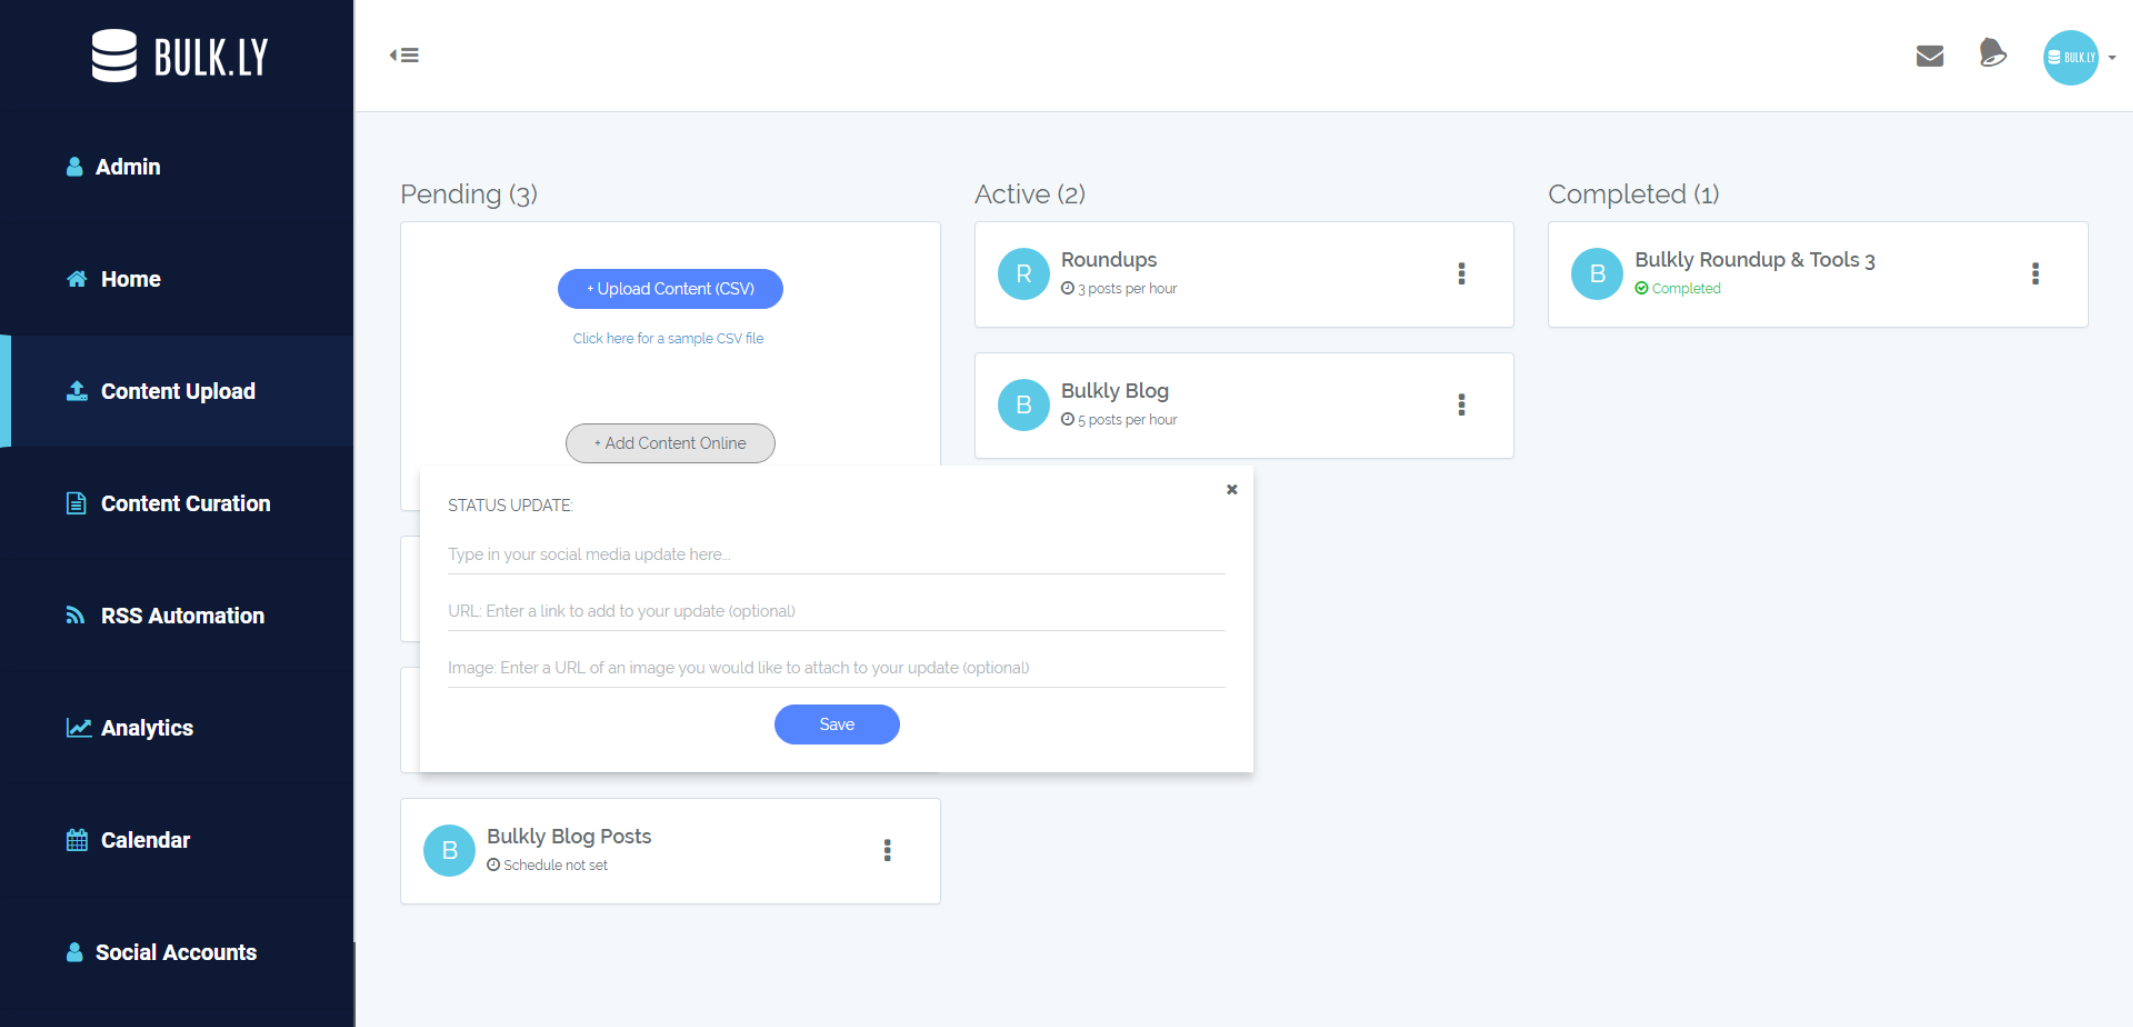Click the Analytics chart icon
Image resolution: width=2133 pixels, height=1027 pixels.
point(79,727)
